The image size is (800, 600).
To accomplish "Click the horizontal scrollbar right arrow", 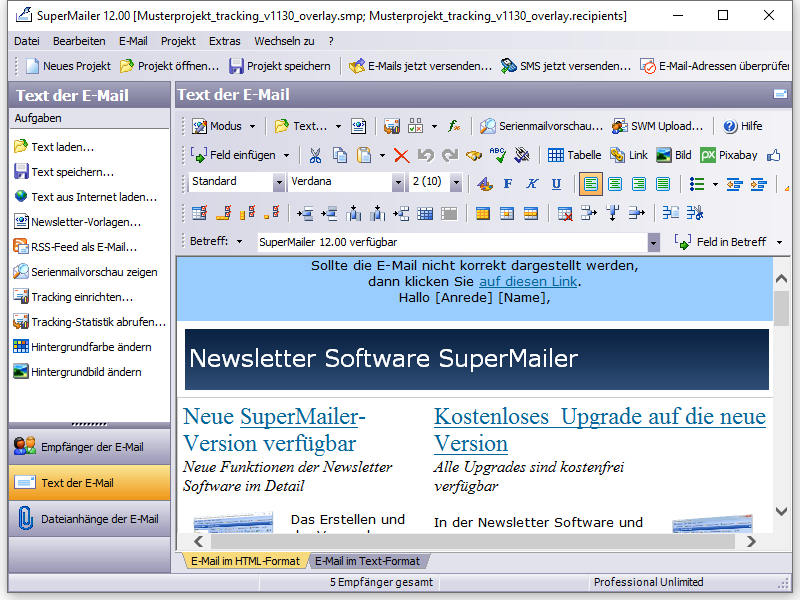I will click(751, 541).
